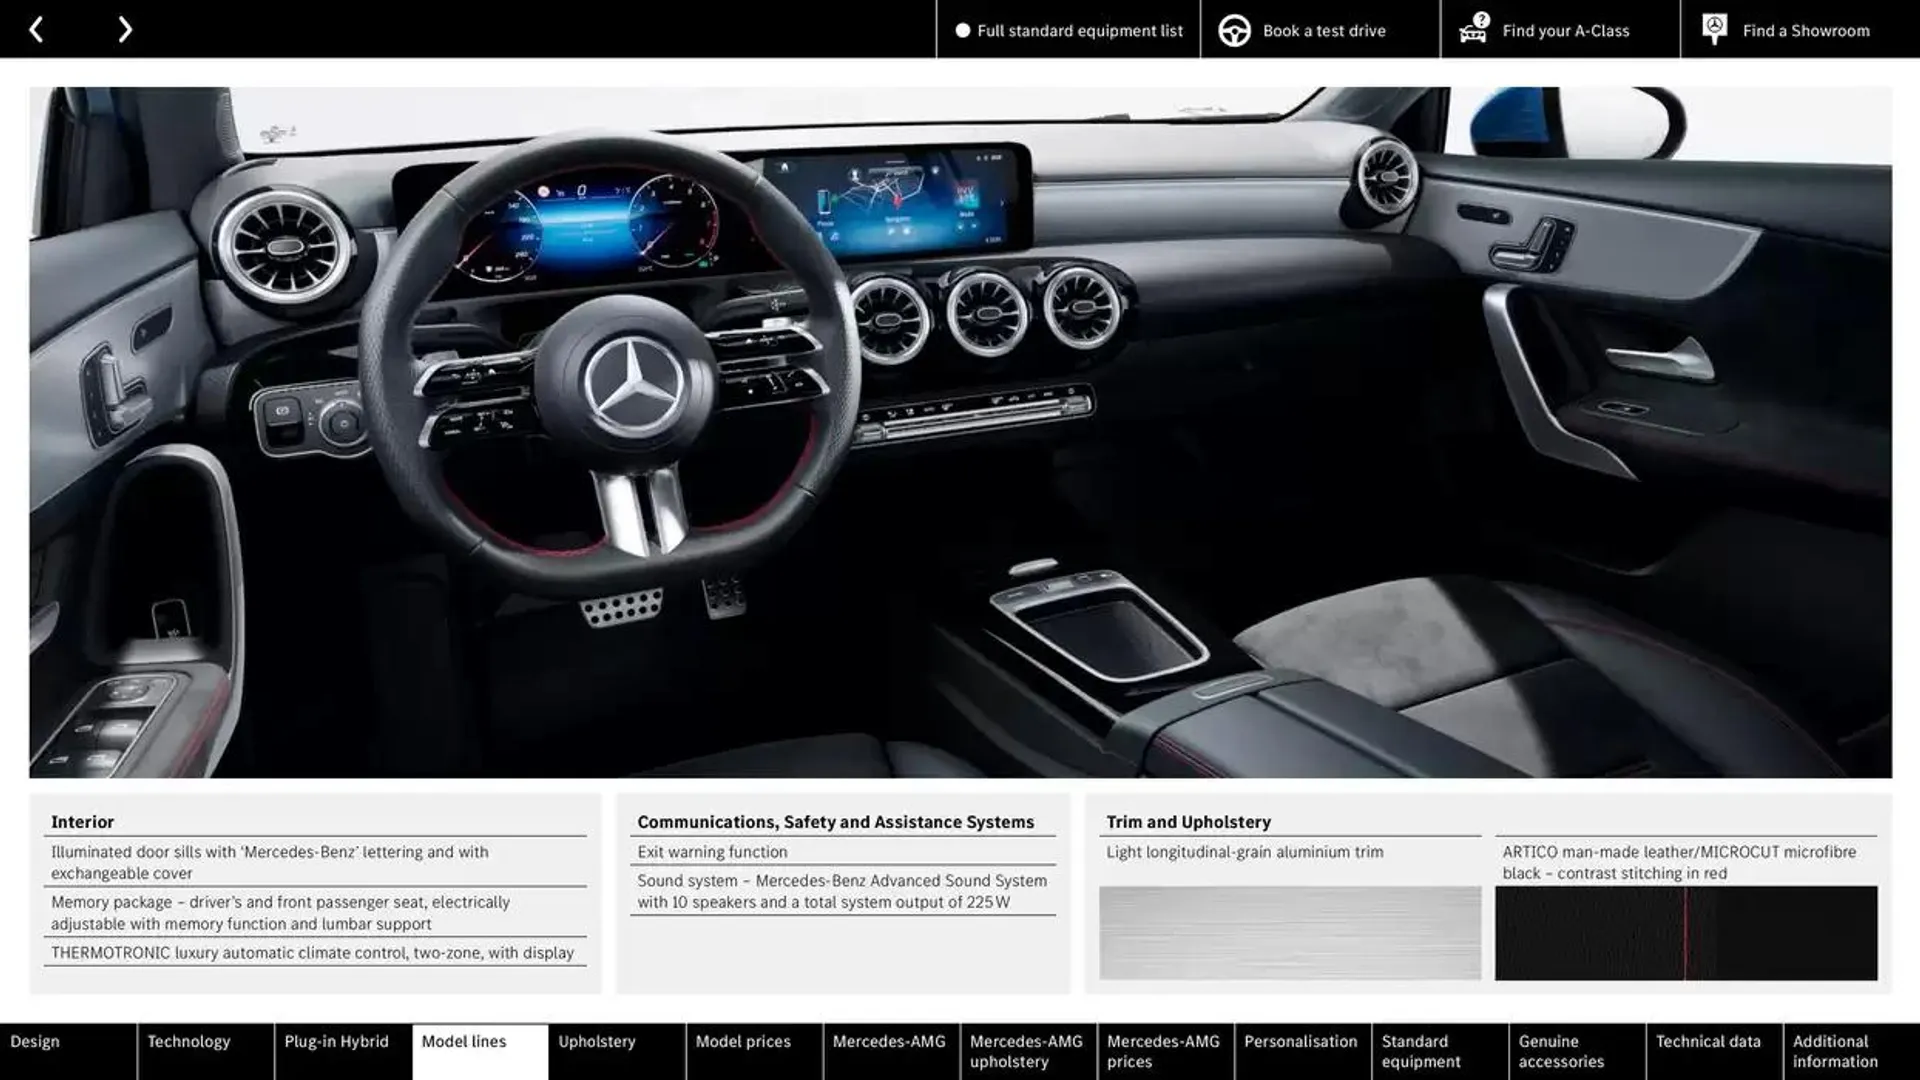The image size is (1920, 1080).
Task: Click the previous slide arrow icon
Action: (34, 28)
